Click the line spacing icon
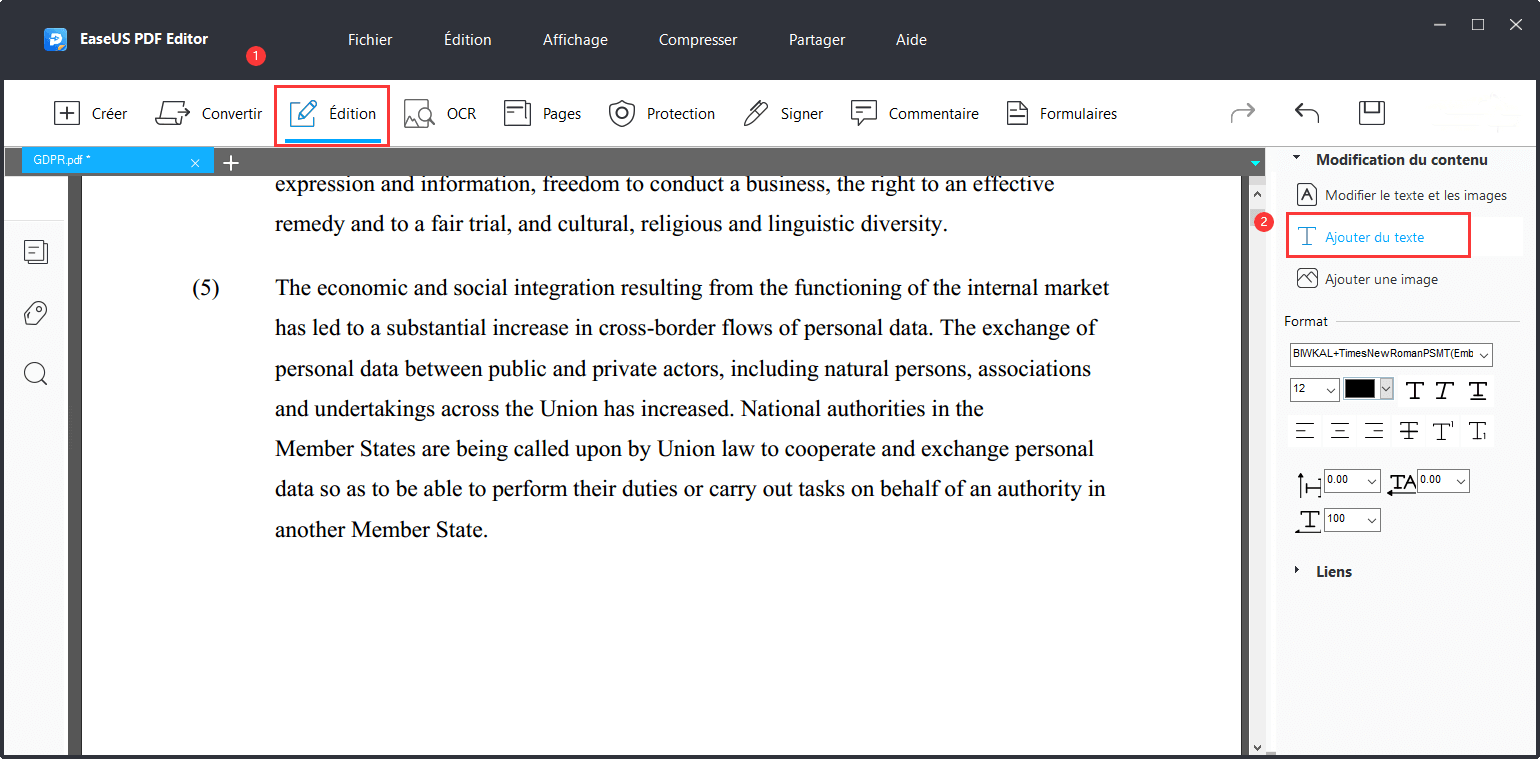 tap(1309, 485)
